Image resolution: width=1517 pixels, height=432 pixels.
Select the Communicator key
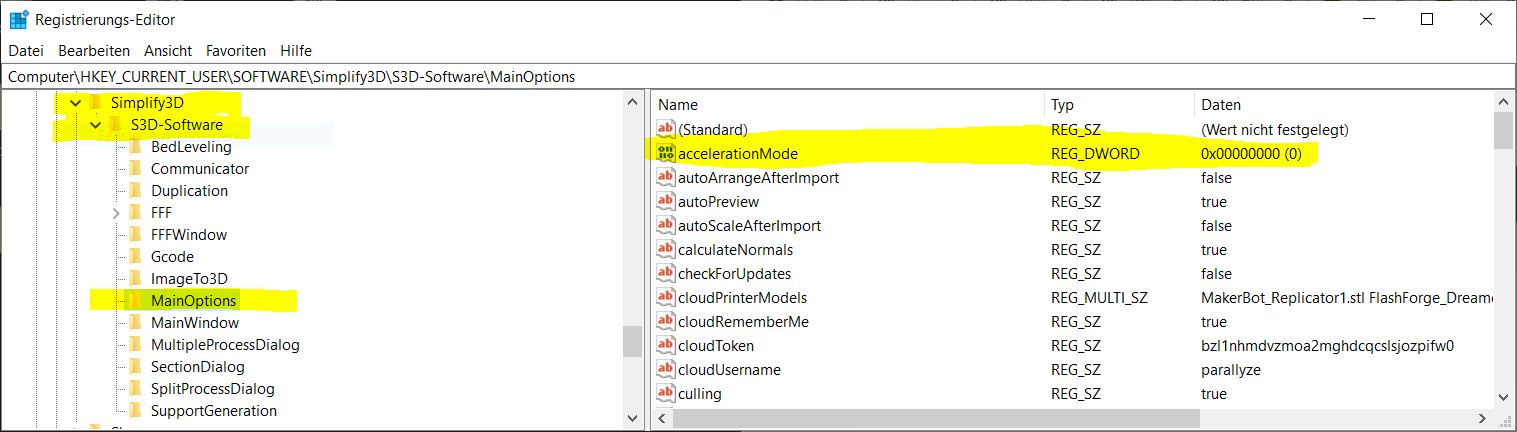tap(200, 169)
